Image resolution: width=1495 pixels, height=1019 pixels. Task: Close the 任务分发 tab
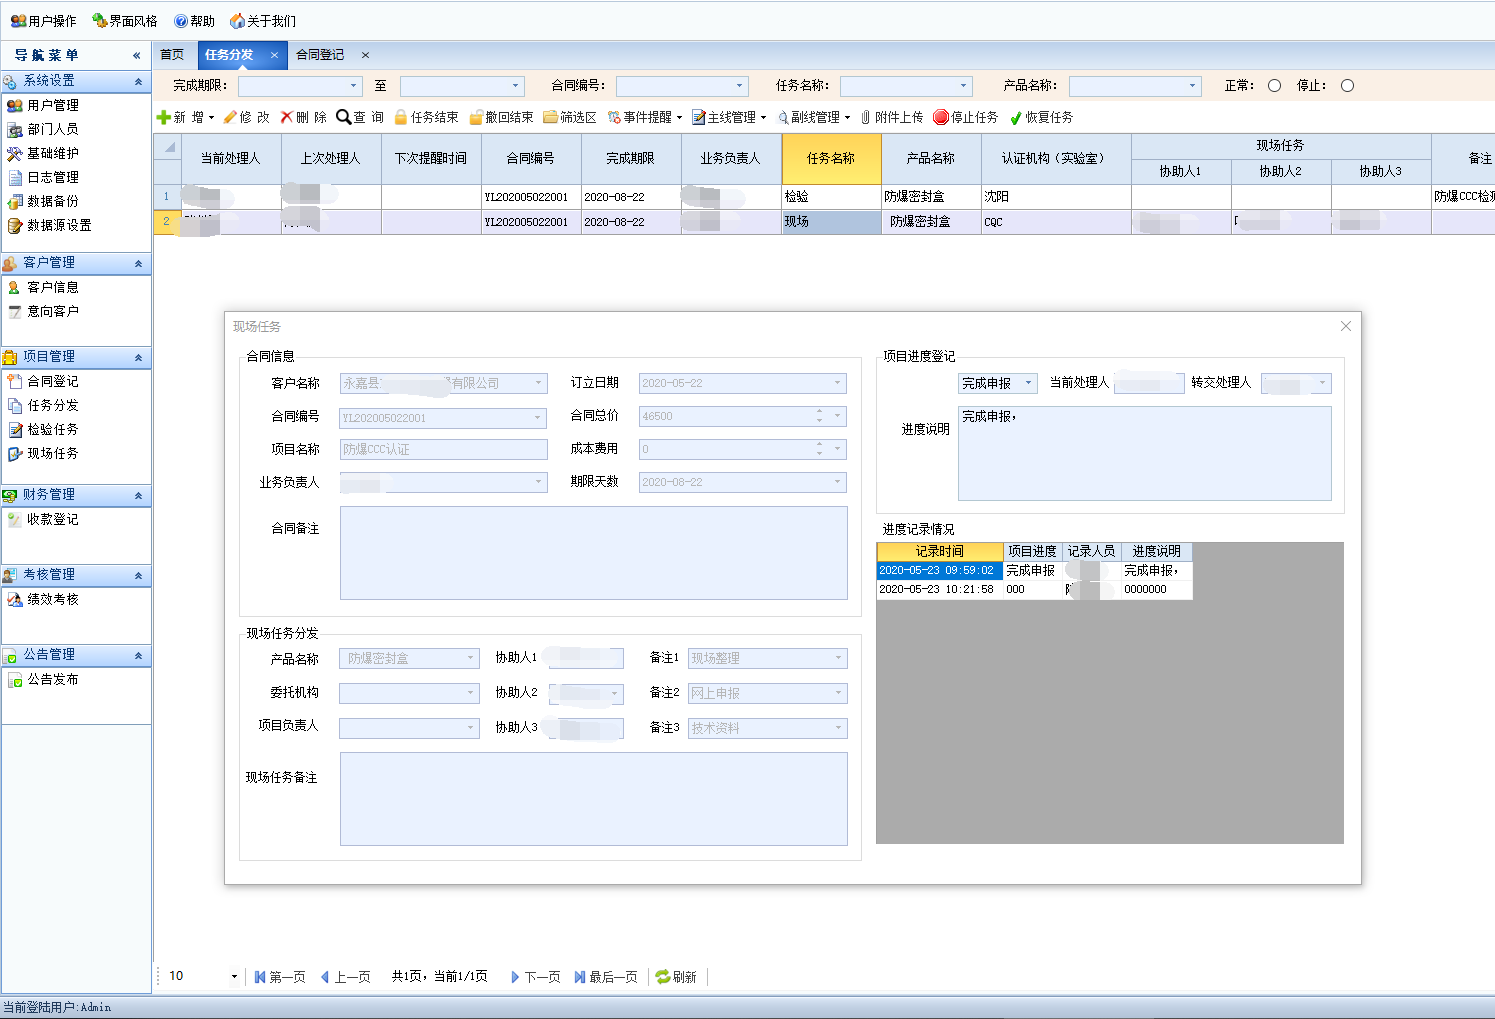(x=274, y=55)
